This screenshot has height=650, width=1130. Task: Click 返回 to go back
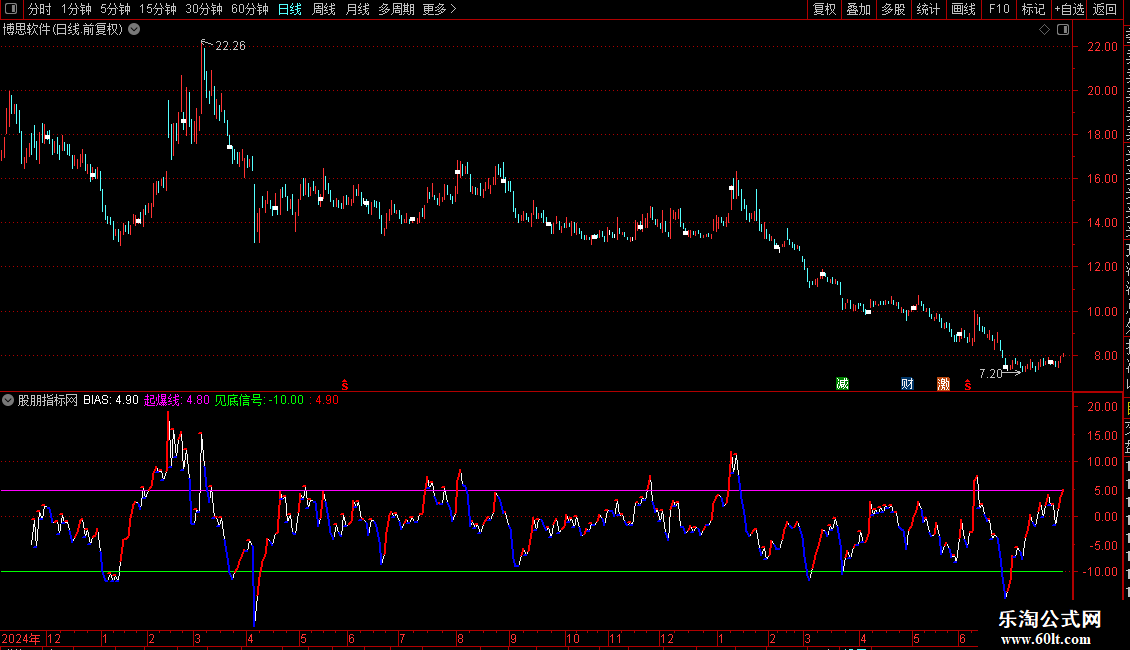(x=1104, y=9)
